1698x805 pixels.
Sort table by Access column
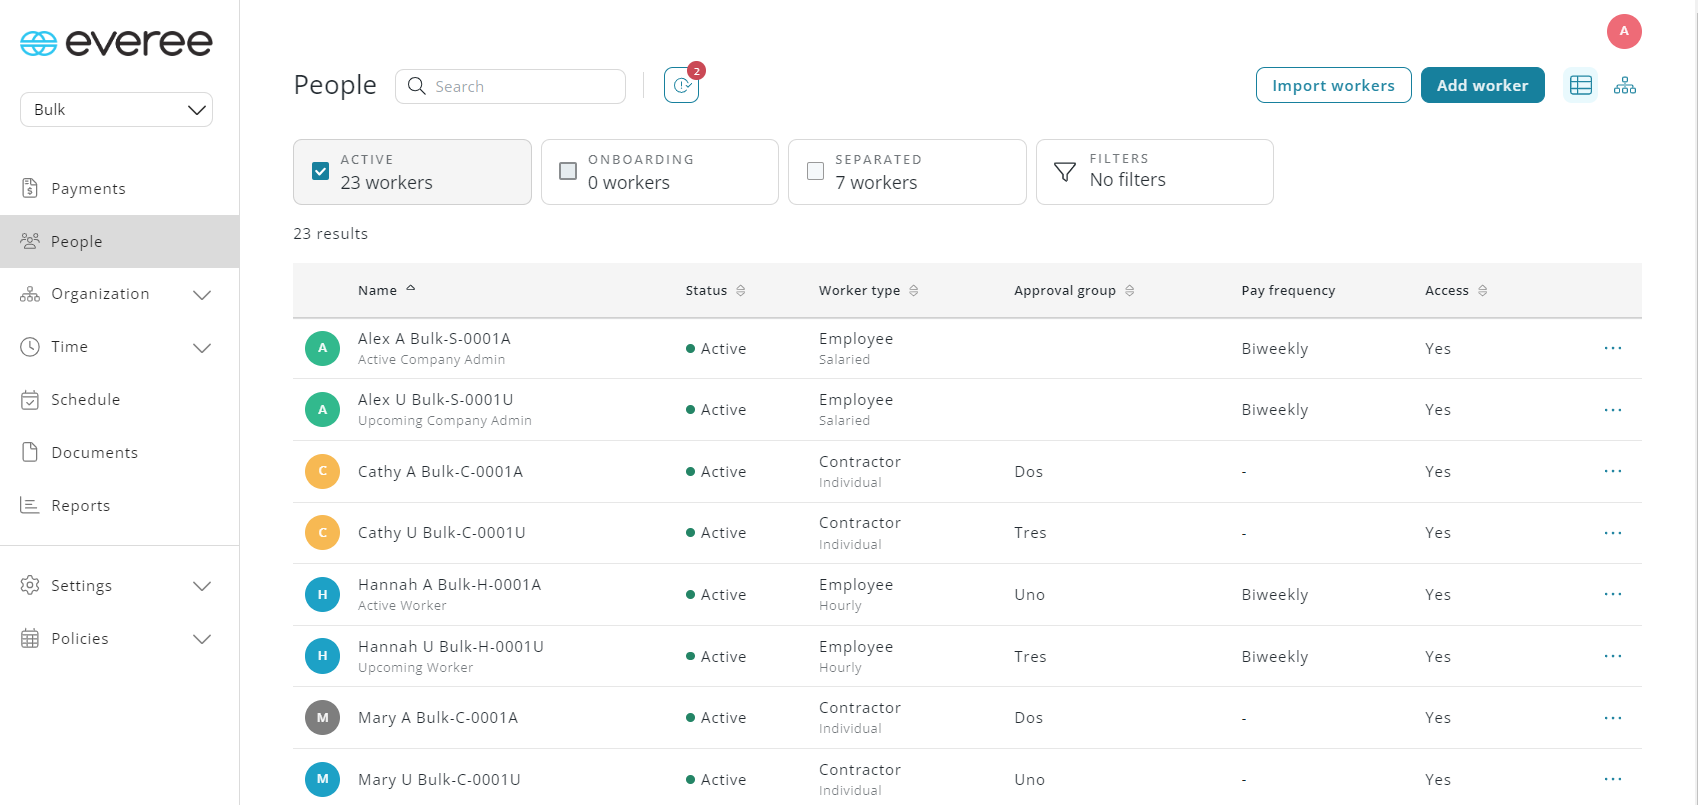pyautogui.click(x=1483, y=291)
